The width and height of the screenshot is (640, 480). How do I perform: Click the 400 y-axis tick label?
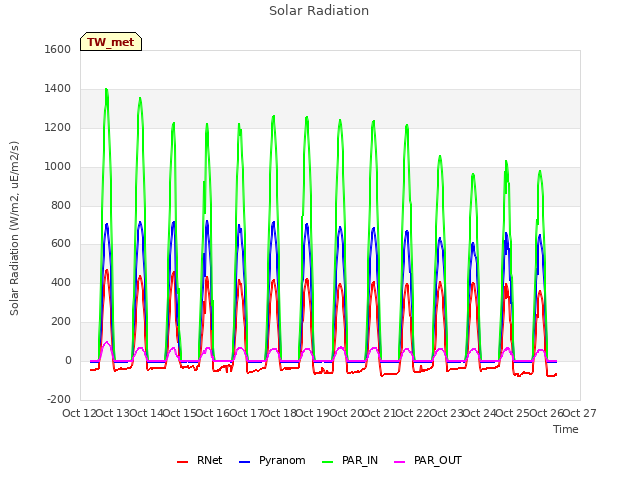point(61,282)
